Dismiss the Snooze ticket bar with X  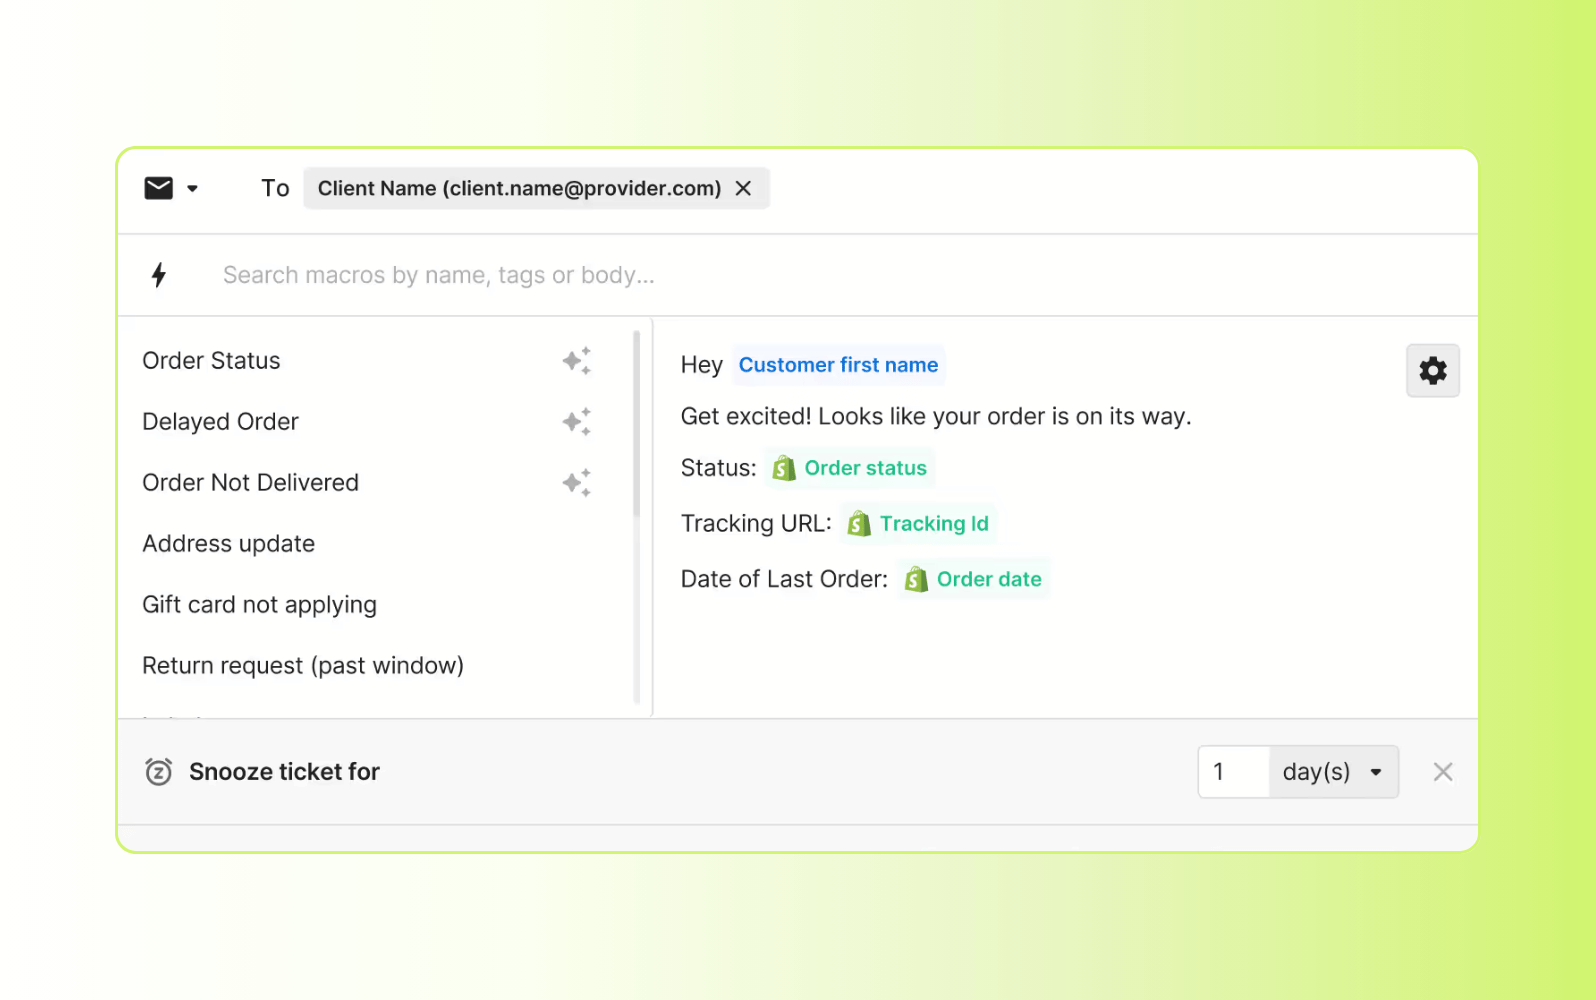click(1442, 772)
